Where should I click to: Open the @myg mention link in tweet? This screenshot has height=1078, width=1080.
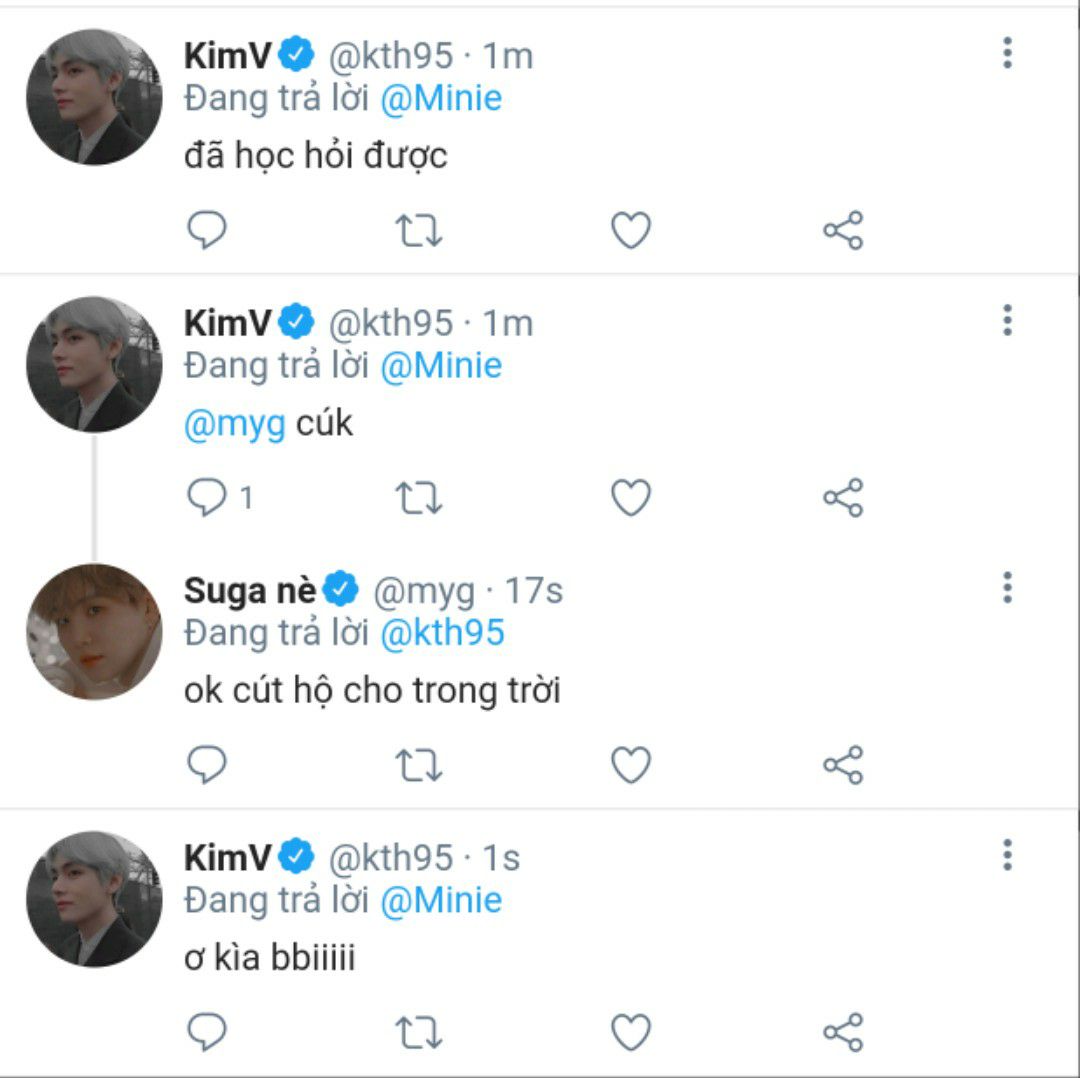pyautogui.click(x=235, y=424)
